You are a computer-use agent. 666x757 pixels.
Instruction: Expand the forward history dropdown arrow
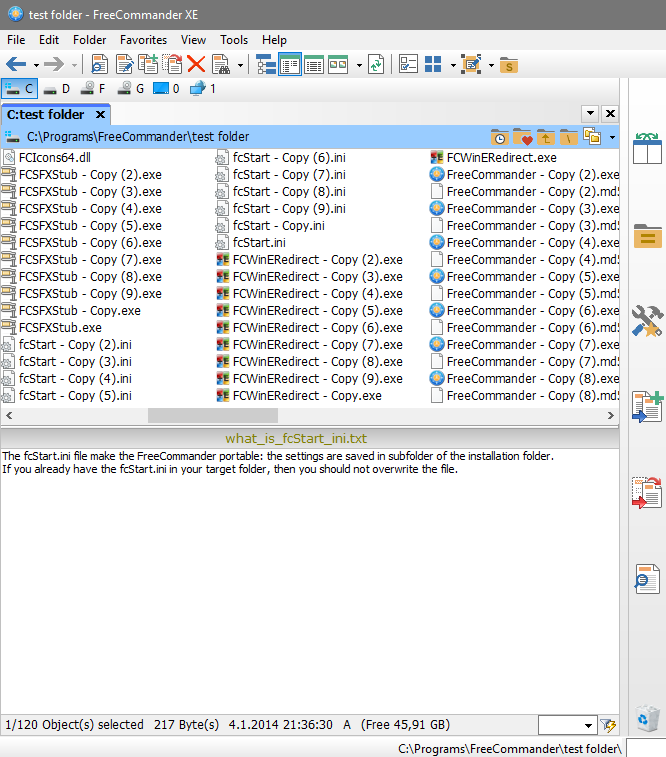(74, 65)
